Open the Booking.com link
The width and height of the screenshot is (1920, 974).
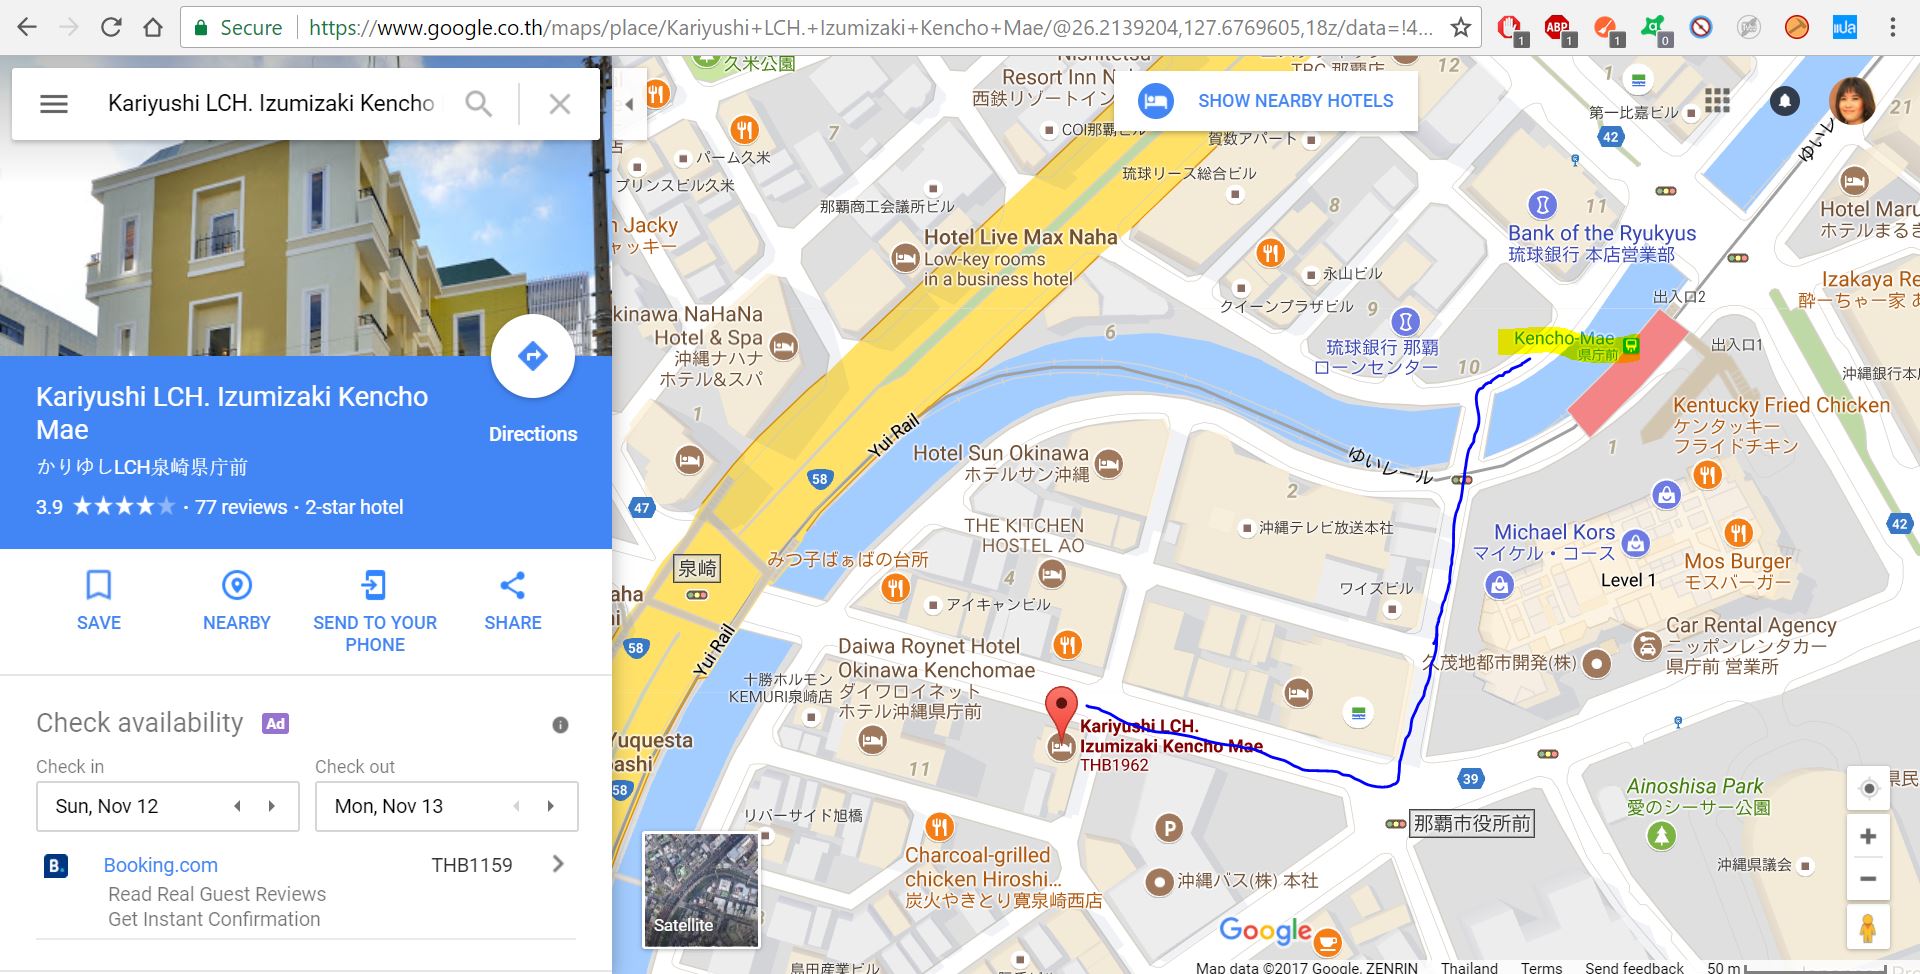pos(161,865)
